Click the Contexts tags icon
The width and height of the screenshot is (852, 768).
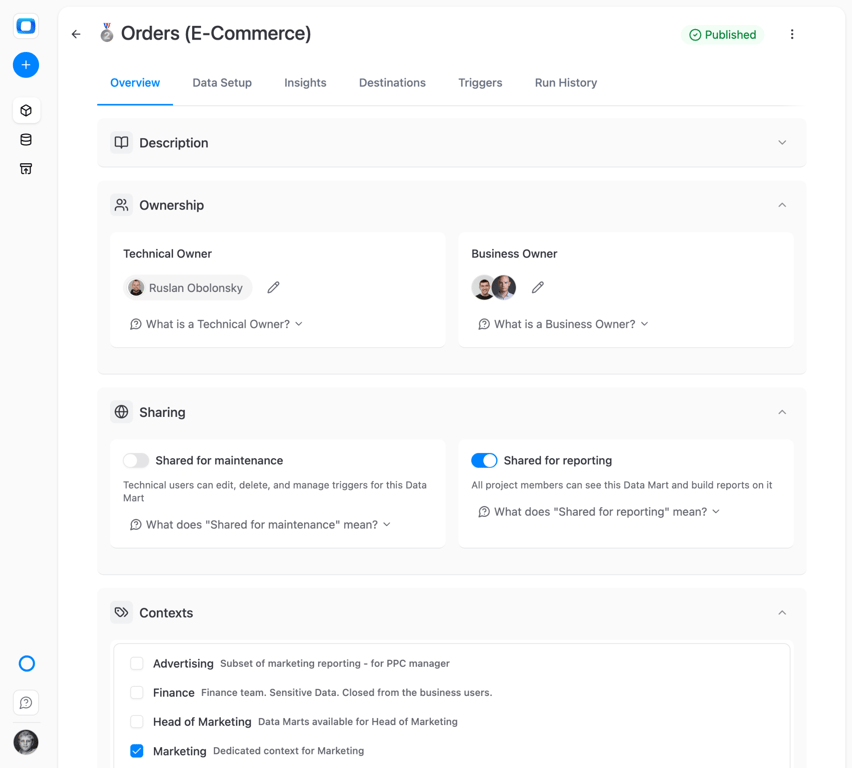pos(121,613)
